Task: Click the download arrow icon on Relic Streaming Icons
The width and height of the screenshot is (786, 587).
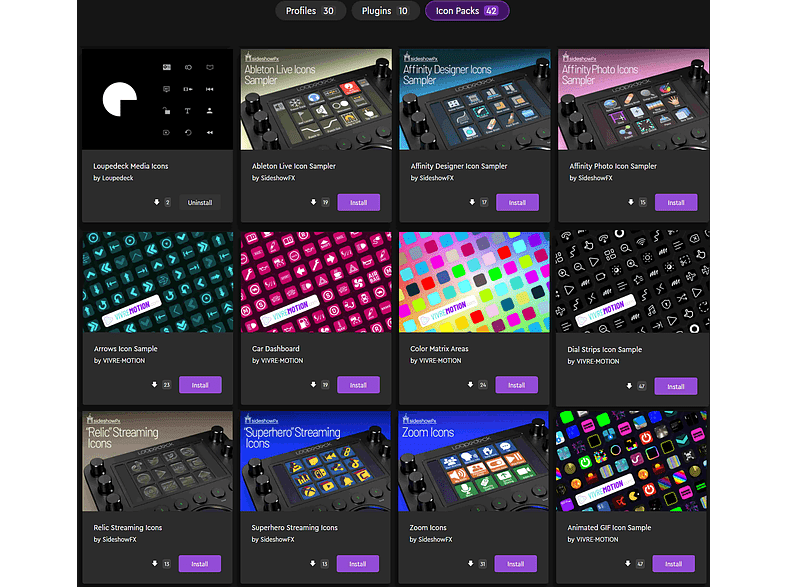Action: pyautogui.click(x=154, y=564)
